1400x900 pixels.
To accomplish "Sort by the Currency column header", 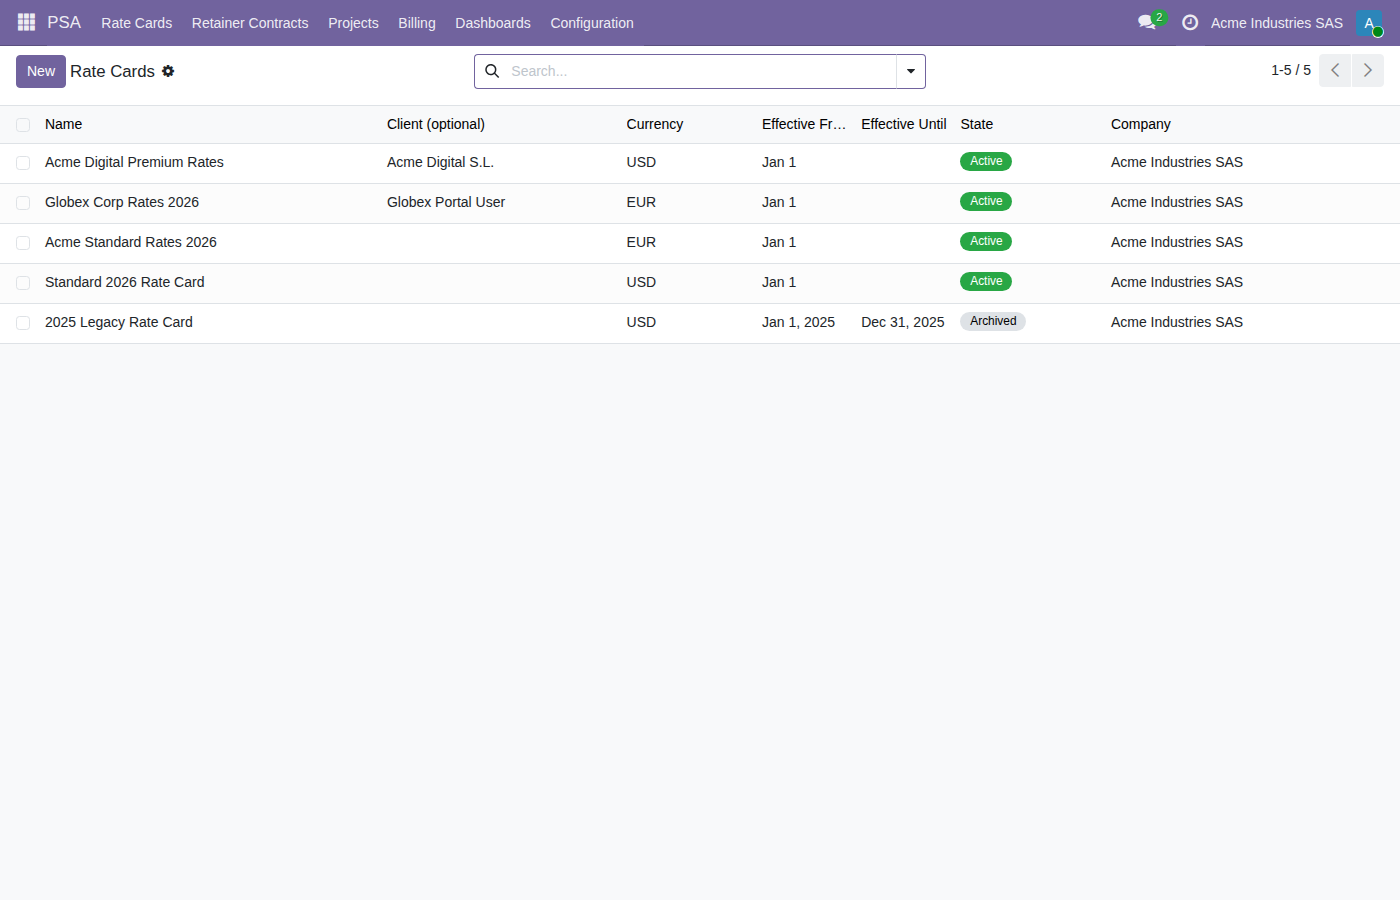I will [x=655, y=124].
